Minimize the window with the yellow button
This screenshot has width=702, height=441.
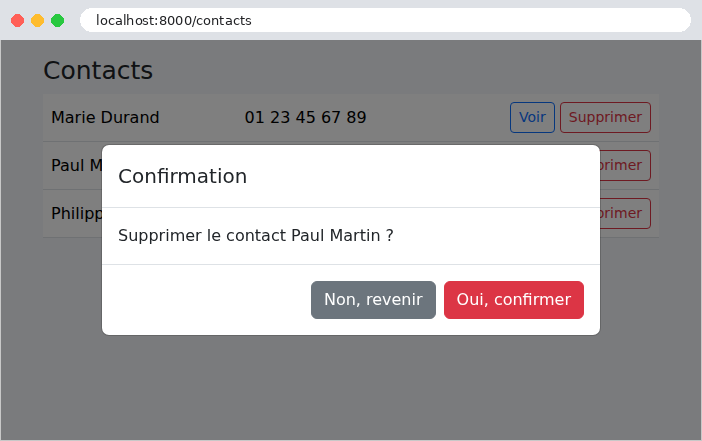pos(38,20)
